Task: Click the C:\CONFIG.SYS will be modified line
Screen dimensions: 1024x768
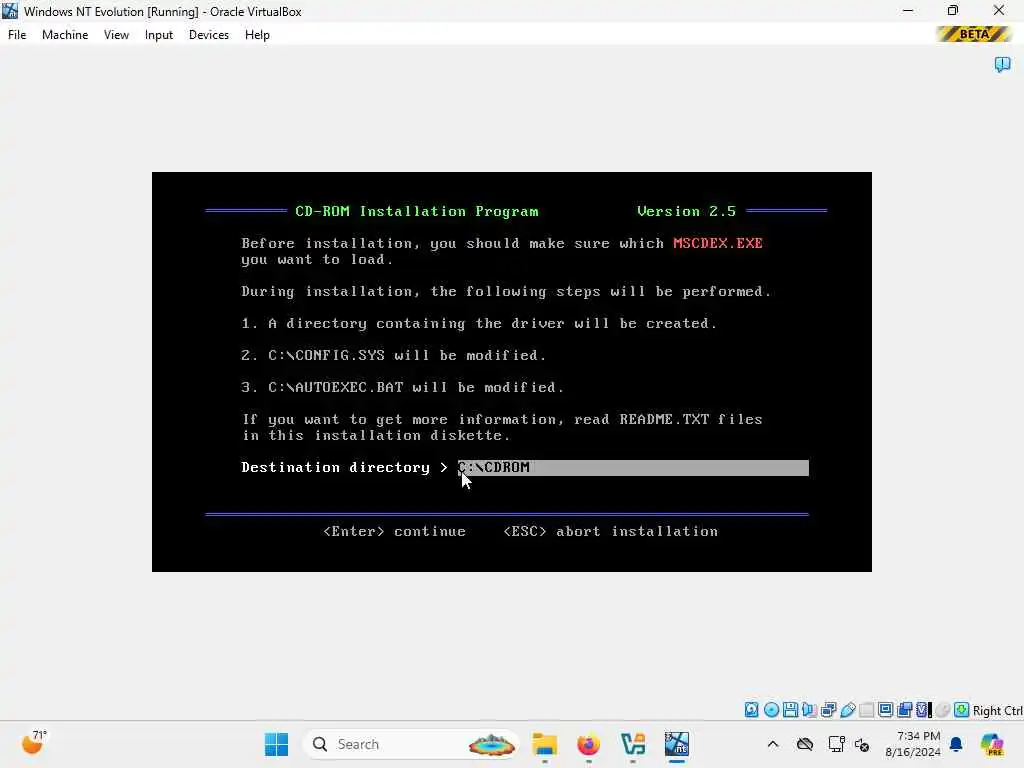Action: 393,355
